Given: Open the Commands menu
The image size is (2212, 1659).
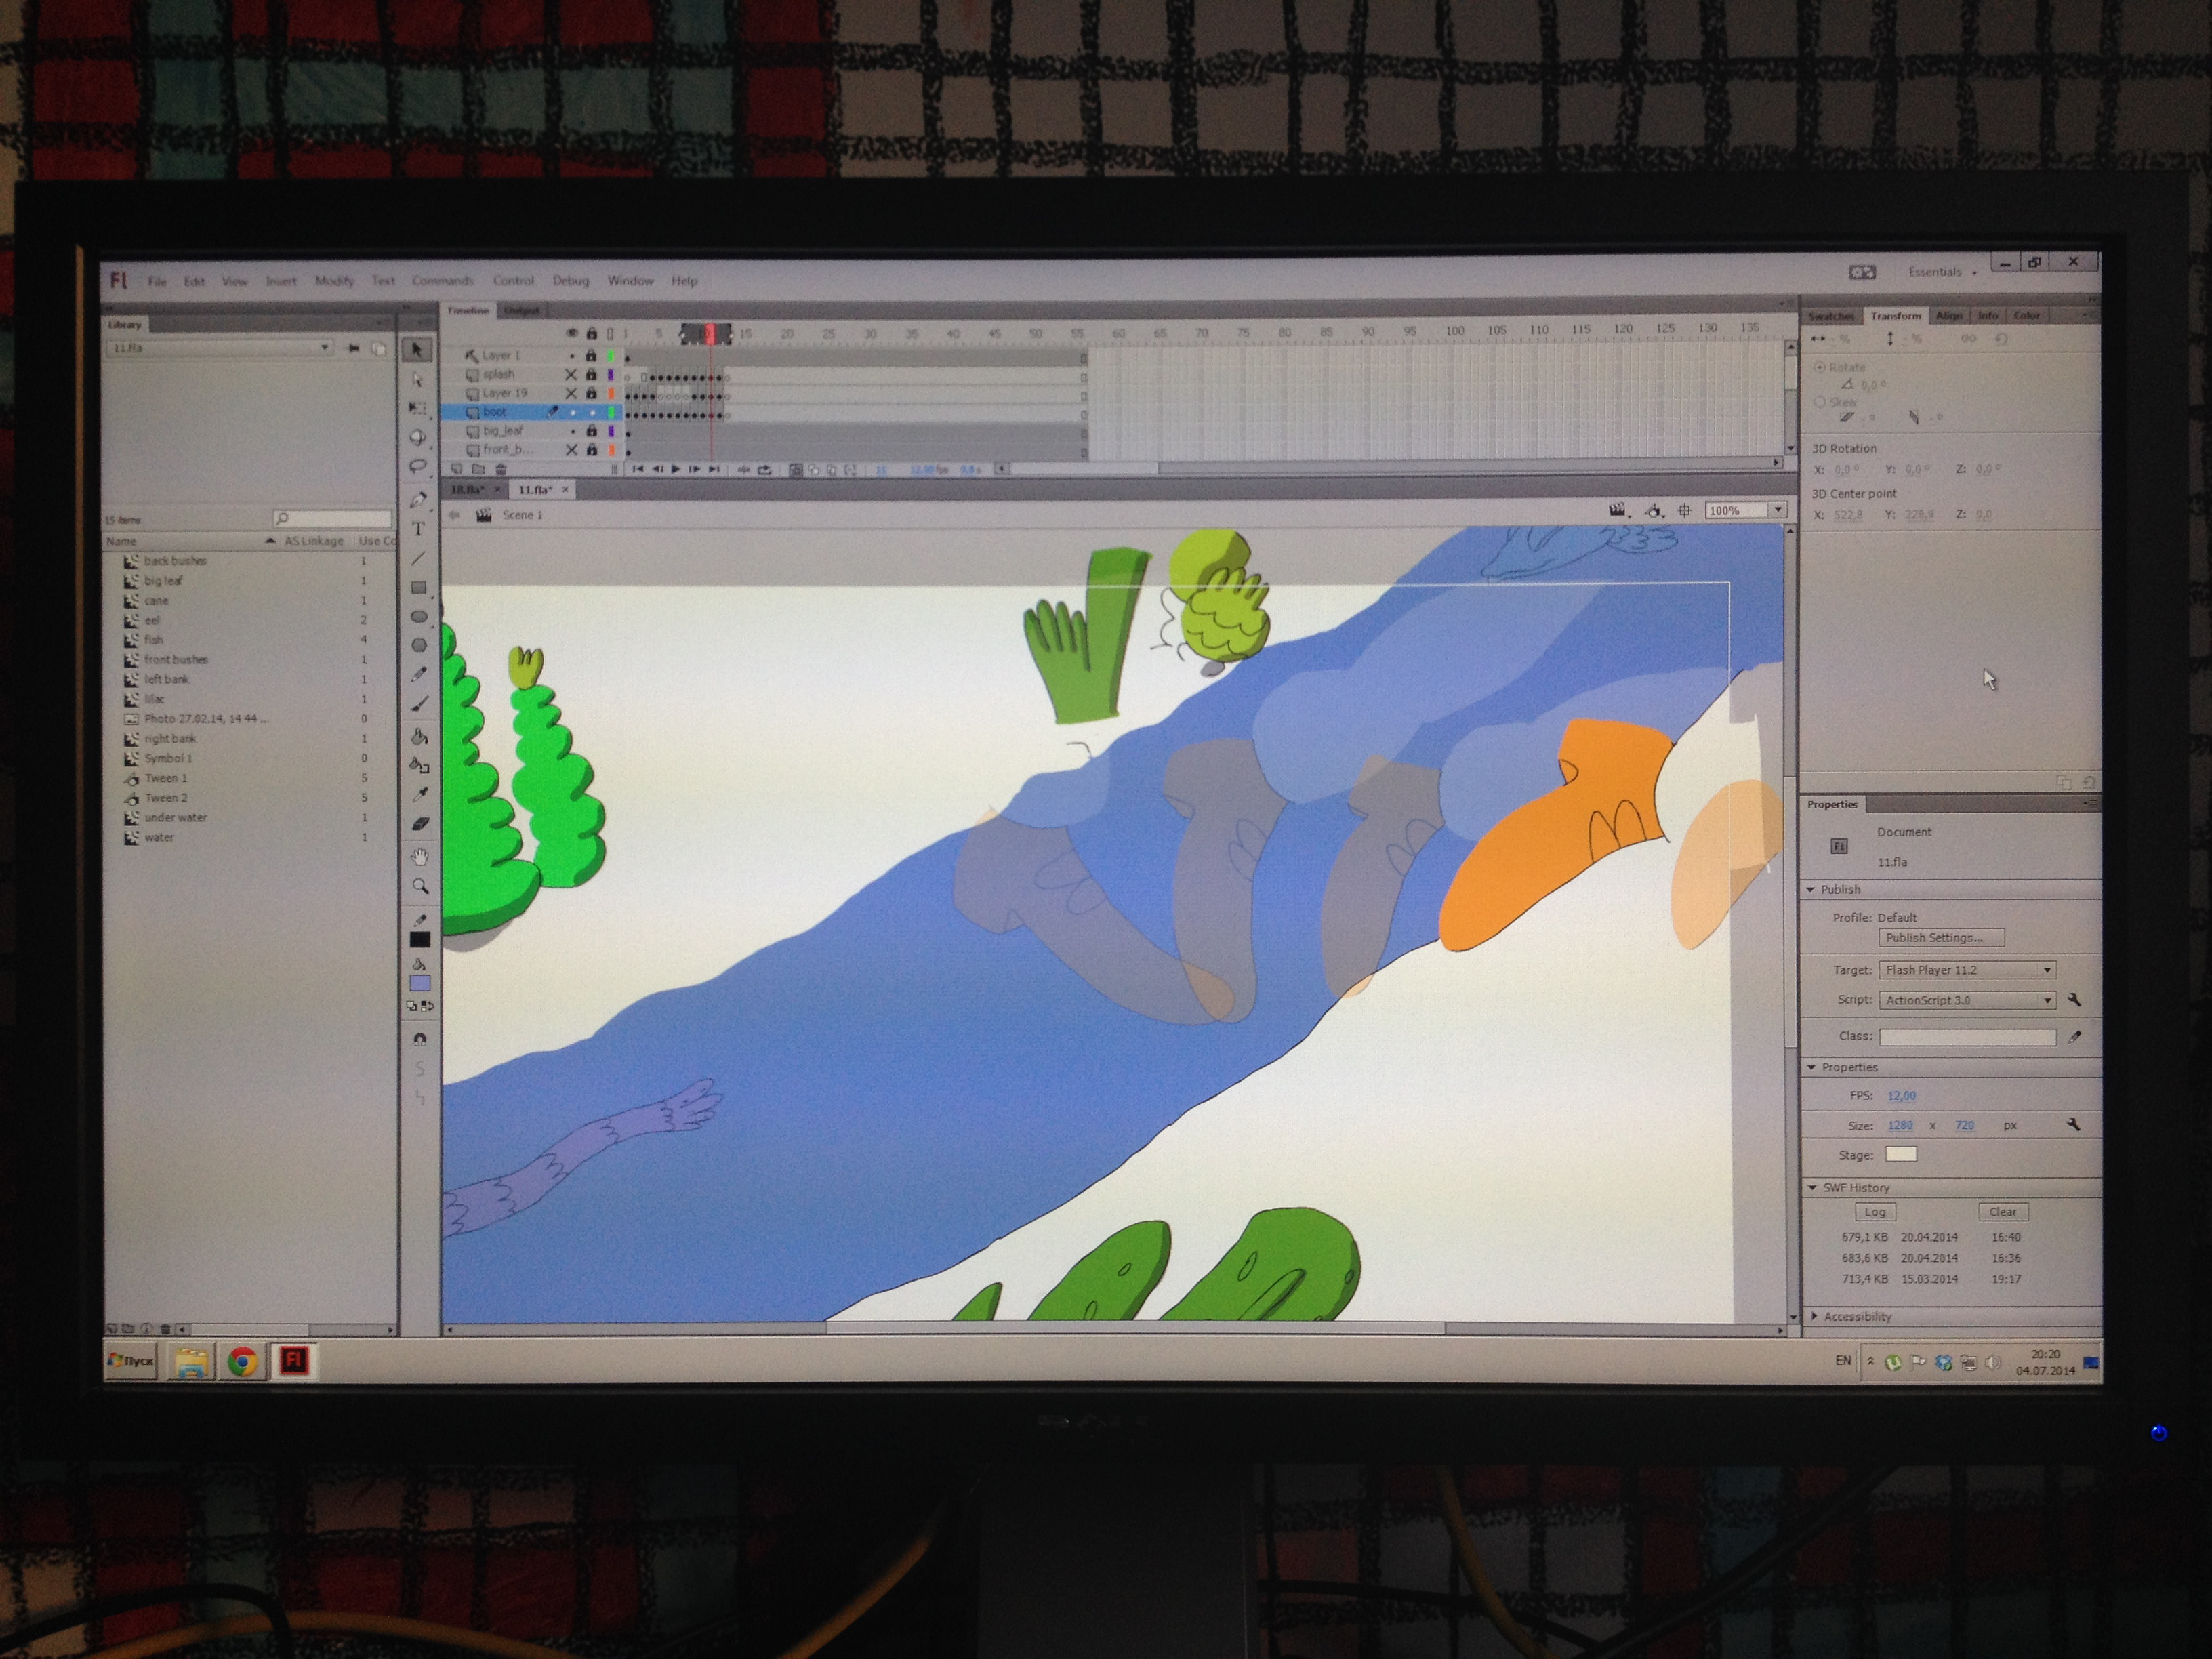Looking at the screenshot, I should pyautogui.click(x=442, y=281).
